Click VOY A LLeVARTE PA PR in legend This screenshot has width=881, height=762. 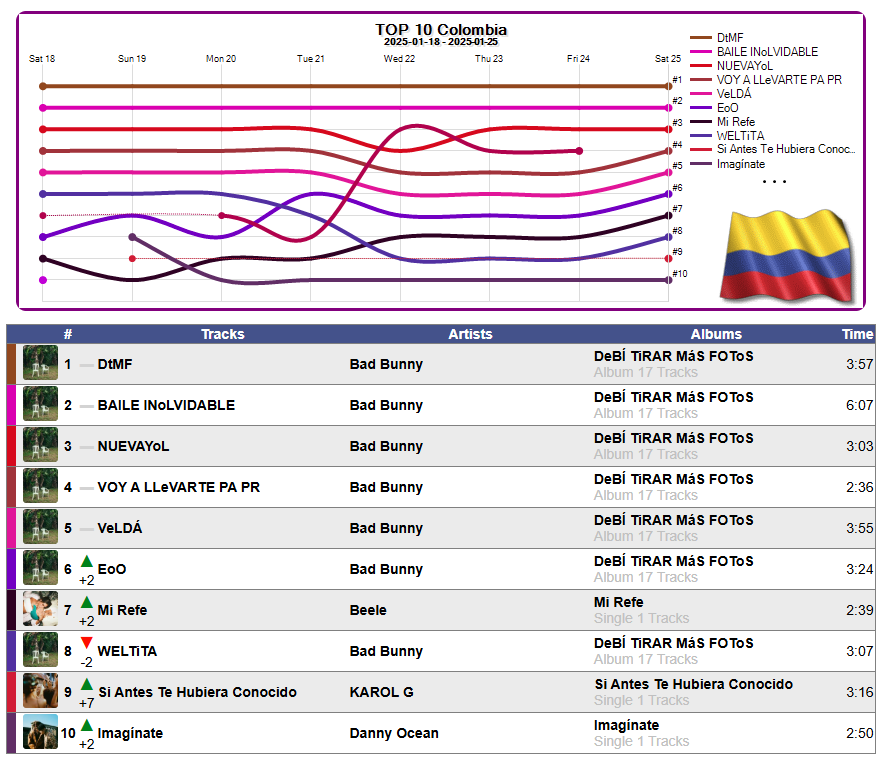point(779,80)
